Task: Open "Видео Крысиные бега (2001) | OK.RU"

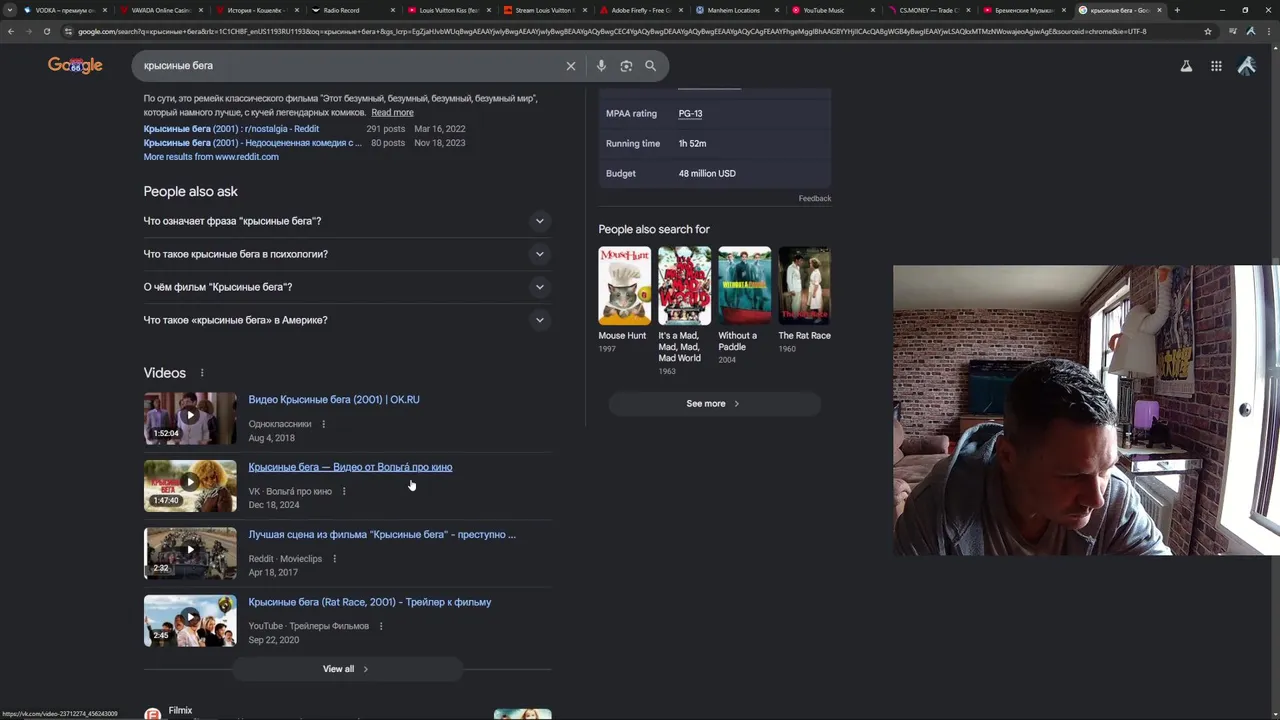Action: point(334,400)
